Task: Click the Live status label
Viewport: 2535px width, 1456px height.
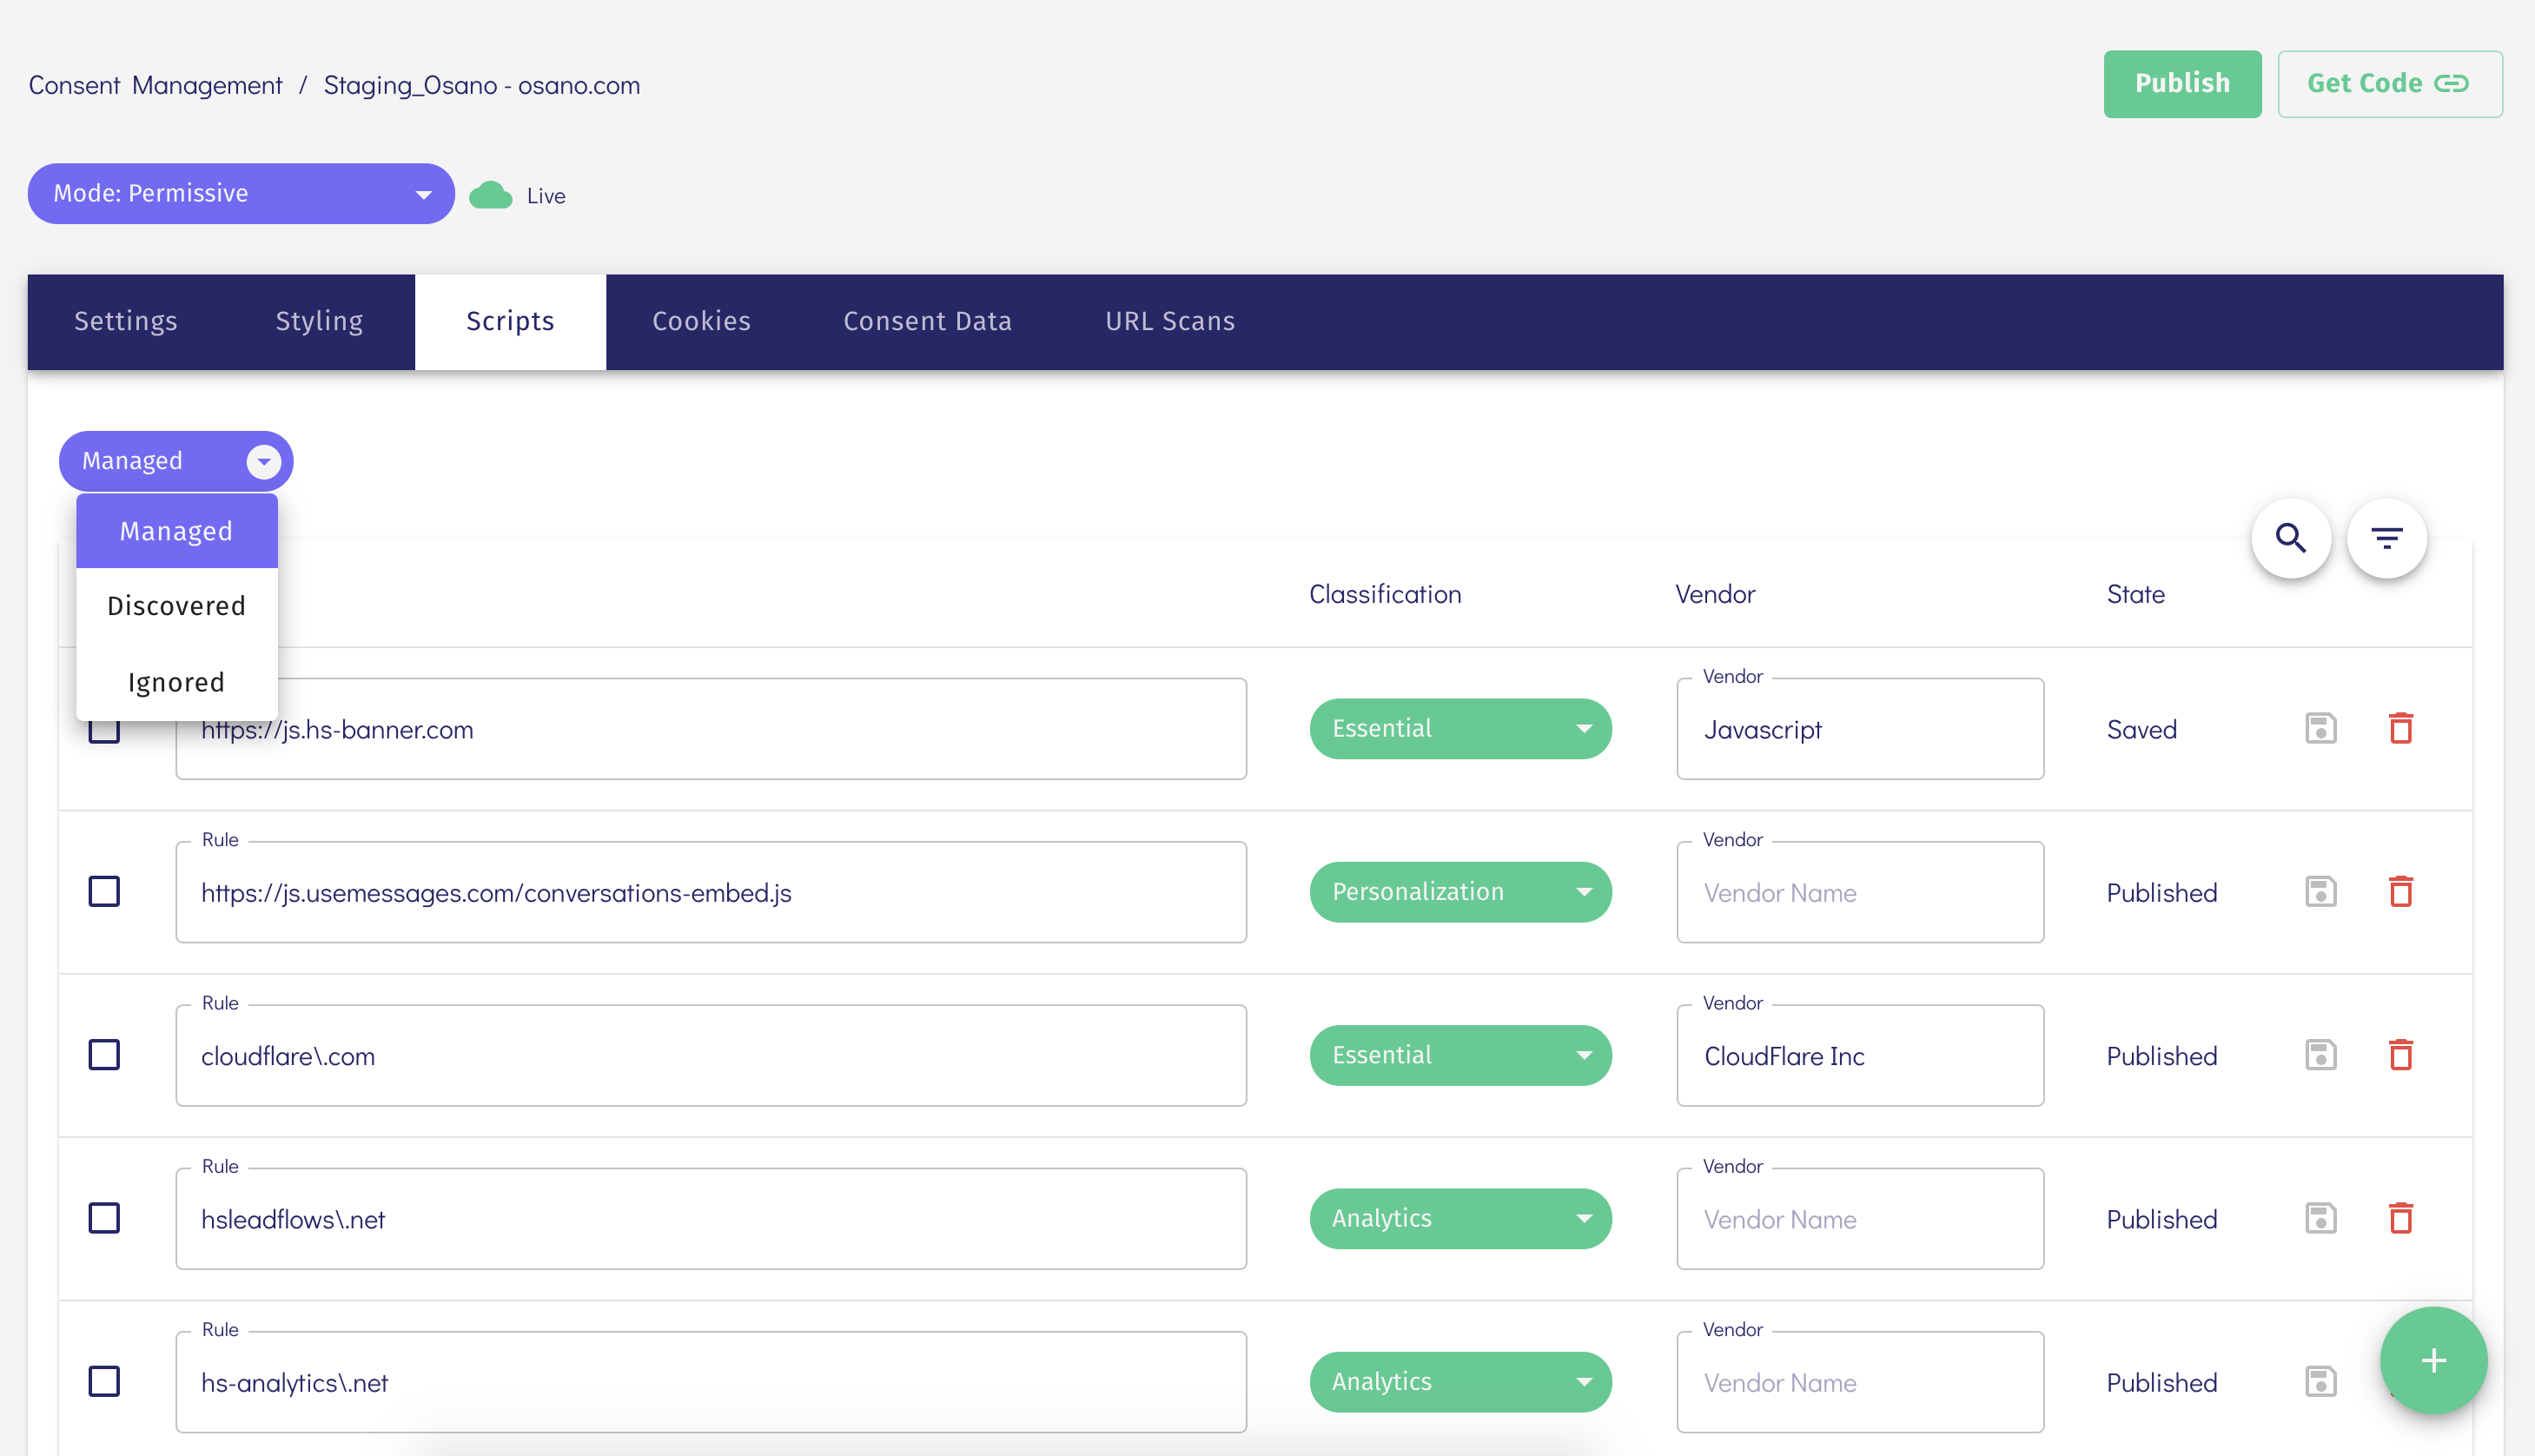Action: pos(546,196)
